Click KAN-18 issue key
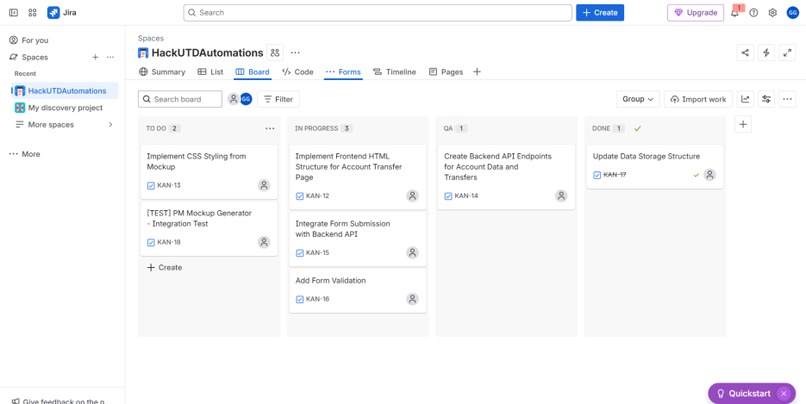The height and width of the screenshot is (404, 806). [x=169, y=242]
